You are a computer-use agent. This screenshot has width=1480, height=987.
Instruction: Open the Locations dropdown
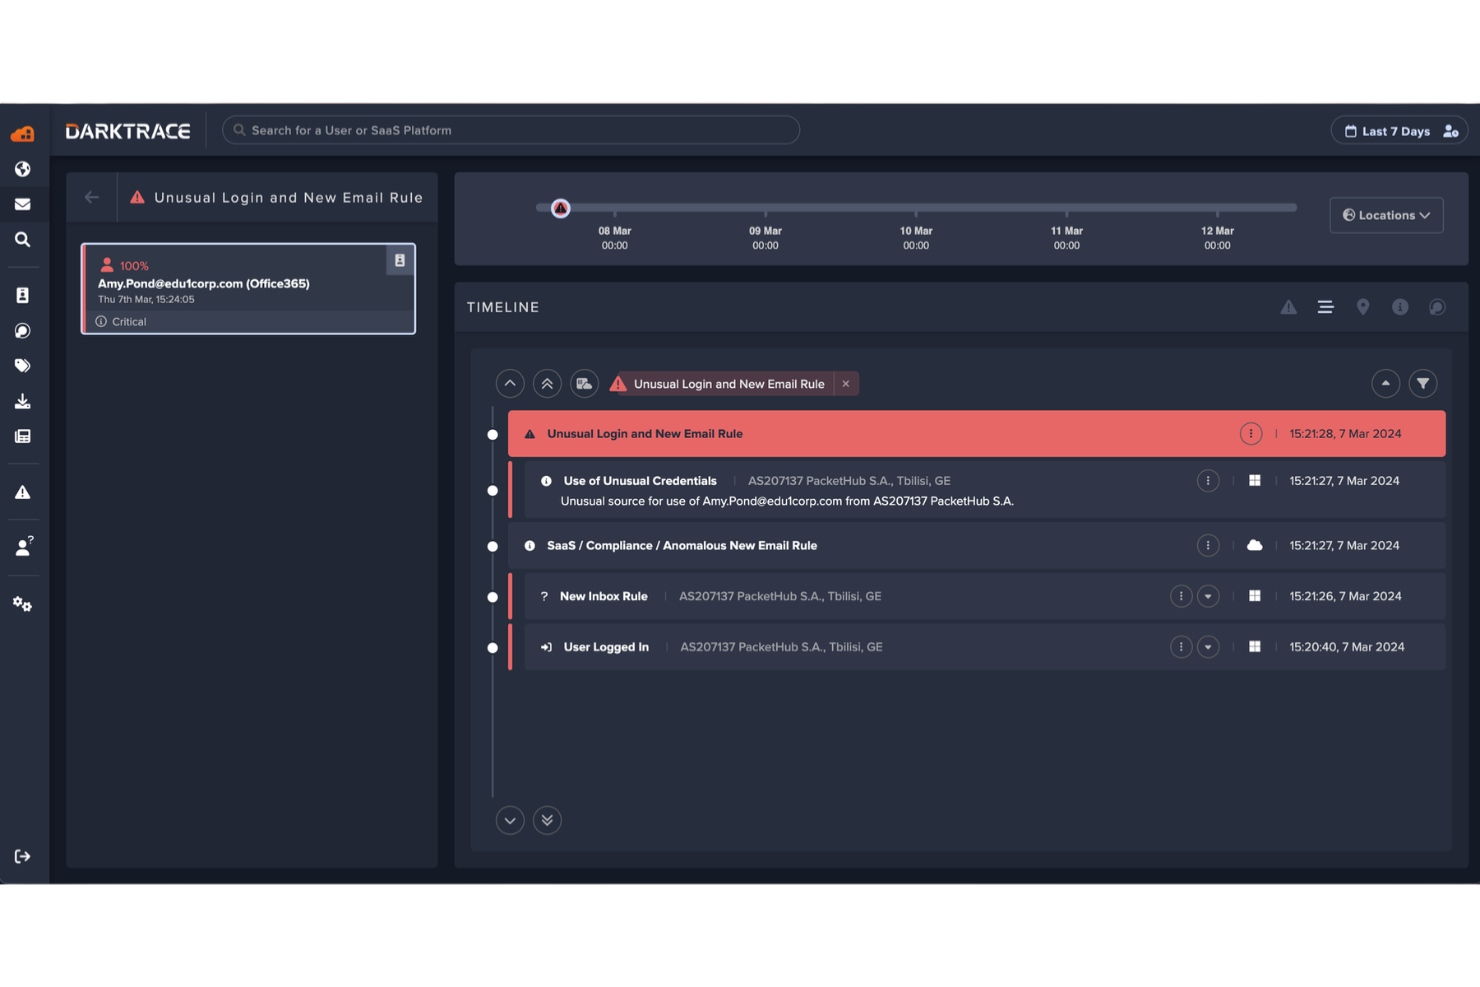point(1386,215)
